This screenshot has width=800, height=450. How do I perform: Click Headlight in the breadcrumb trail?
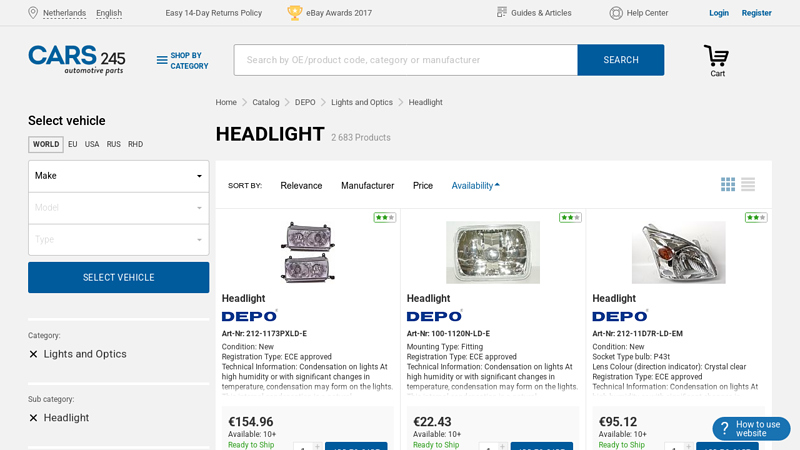[x=426, y=102]
